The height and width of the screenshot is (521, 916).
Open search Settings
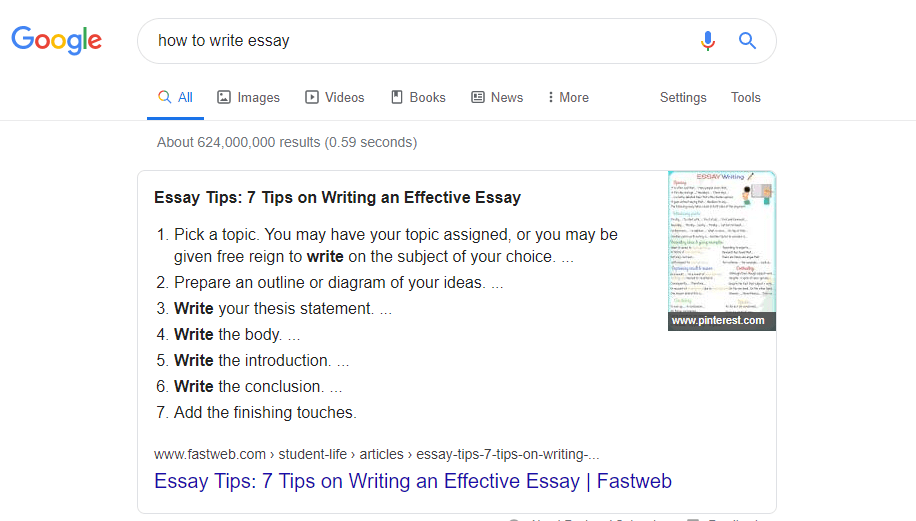[683, 98]
